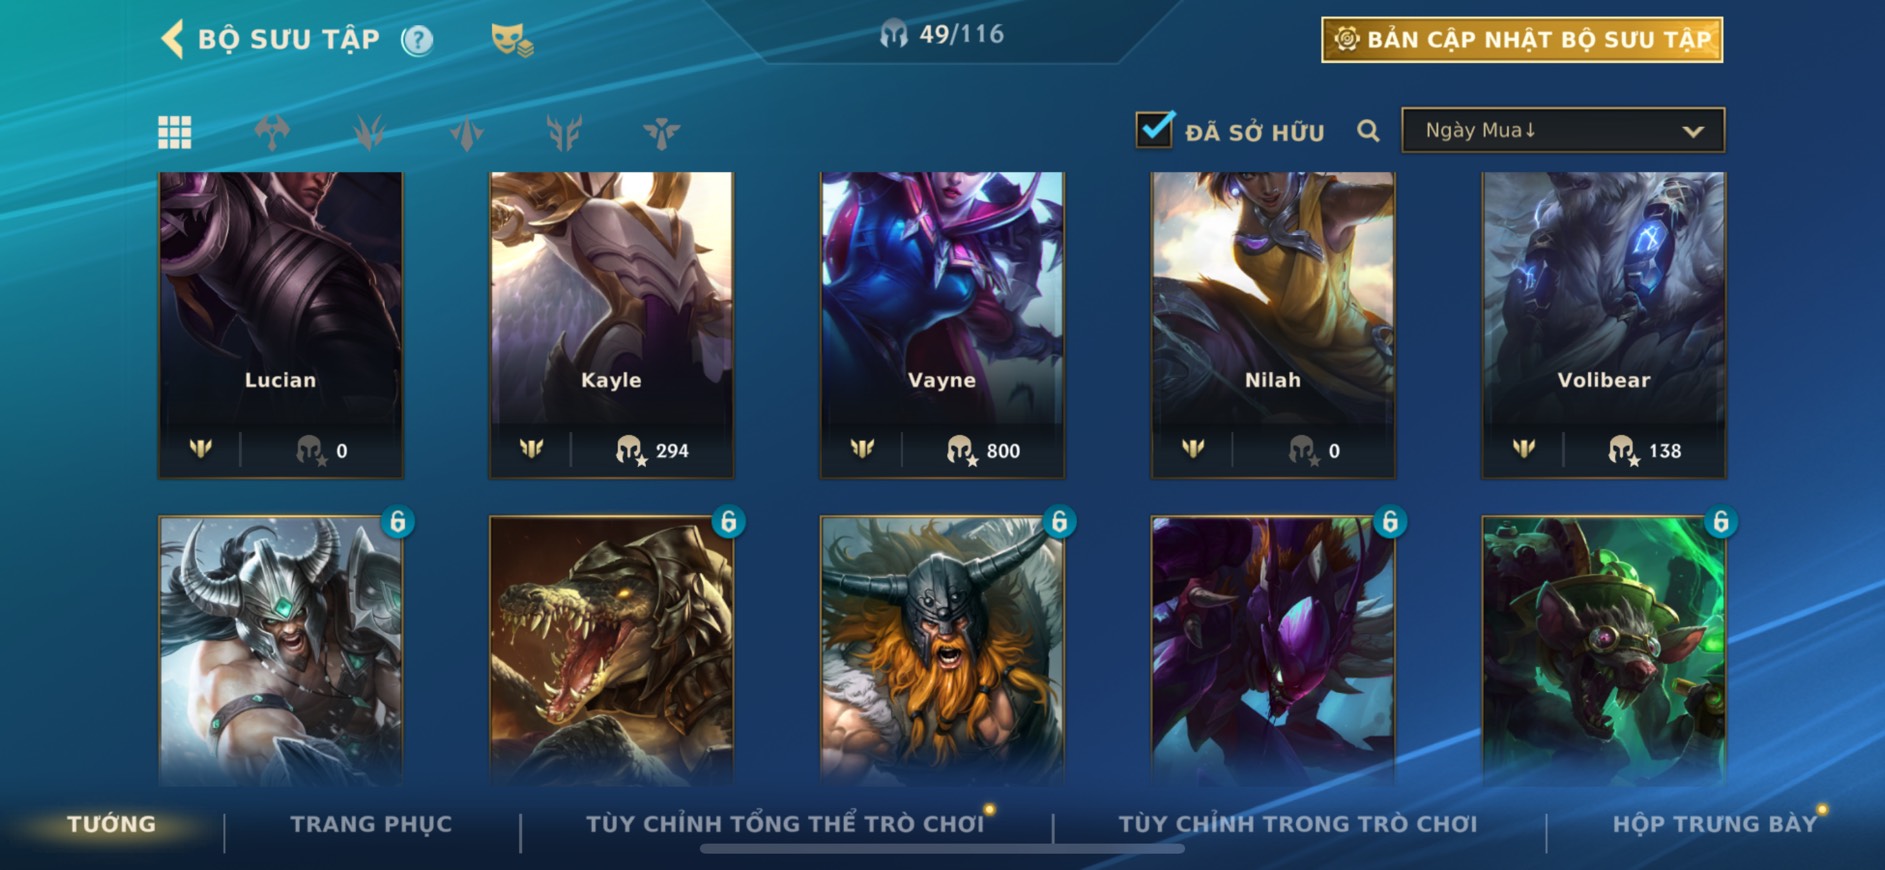The height and width of the screenshot is (870, 1885).
Task: Click Vayne's mastery points helmet icon
Action: 960,451
